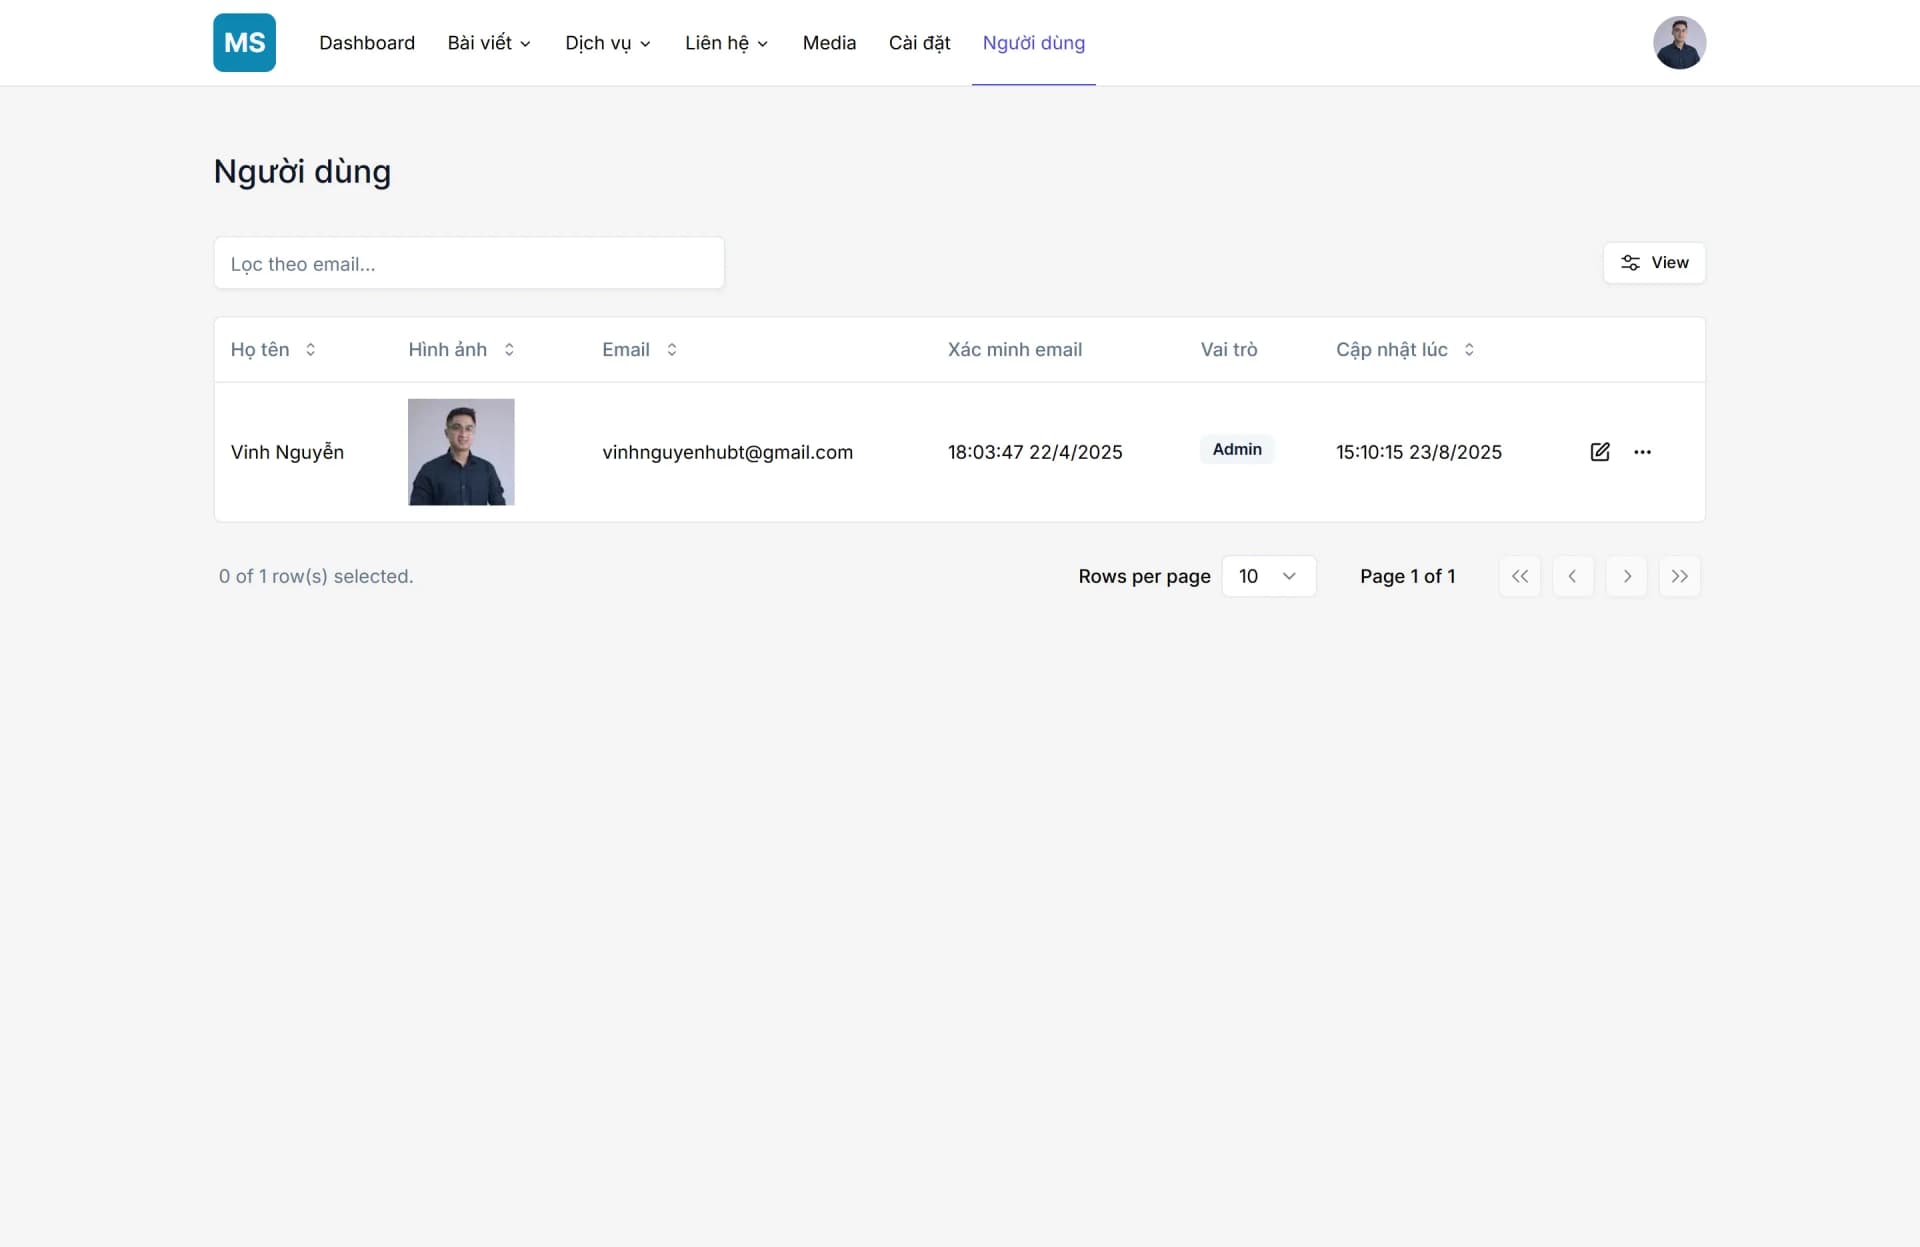Click the profile avatar in top right
This screenshot has width=1920, height=1247.
(x=1679, y=42)
